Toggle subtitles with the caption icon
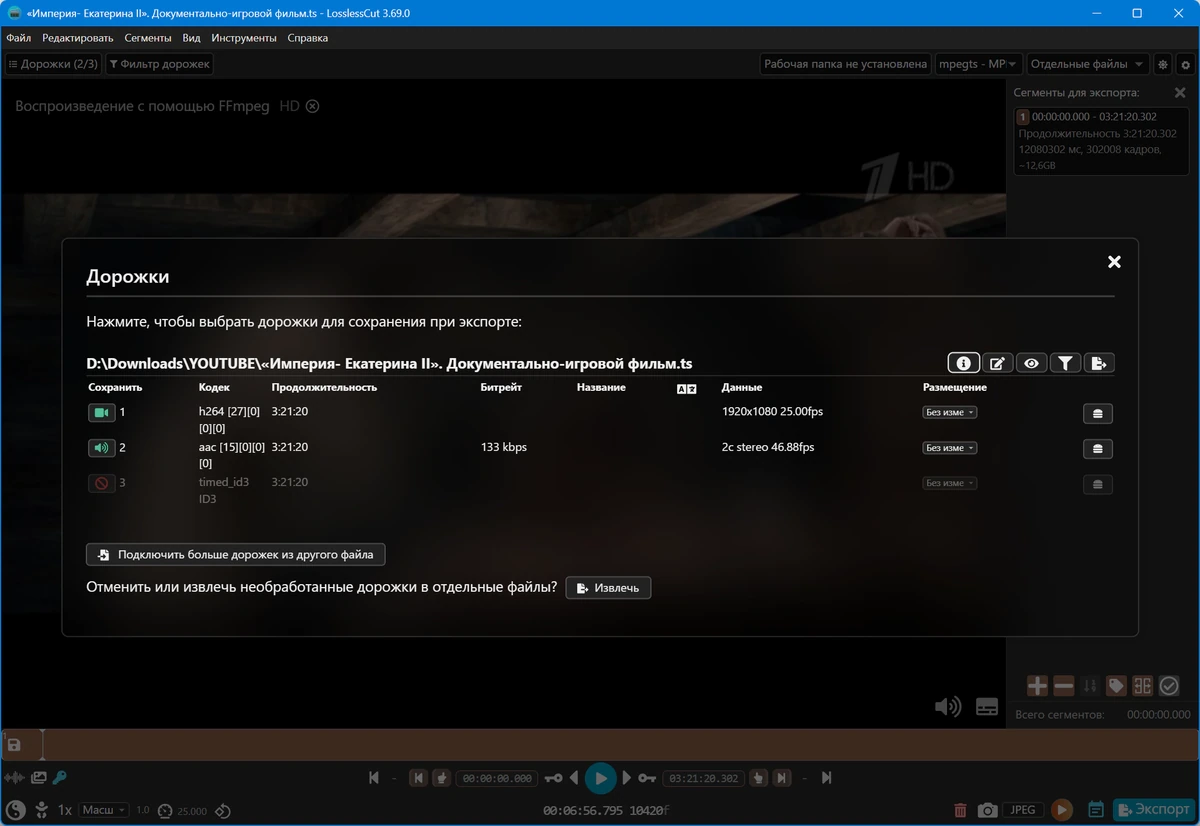This screenshot has width=1200, height=826. click(x=987, y=707)
